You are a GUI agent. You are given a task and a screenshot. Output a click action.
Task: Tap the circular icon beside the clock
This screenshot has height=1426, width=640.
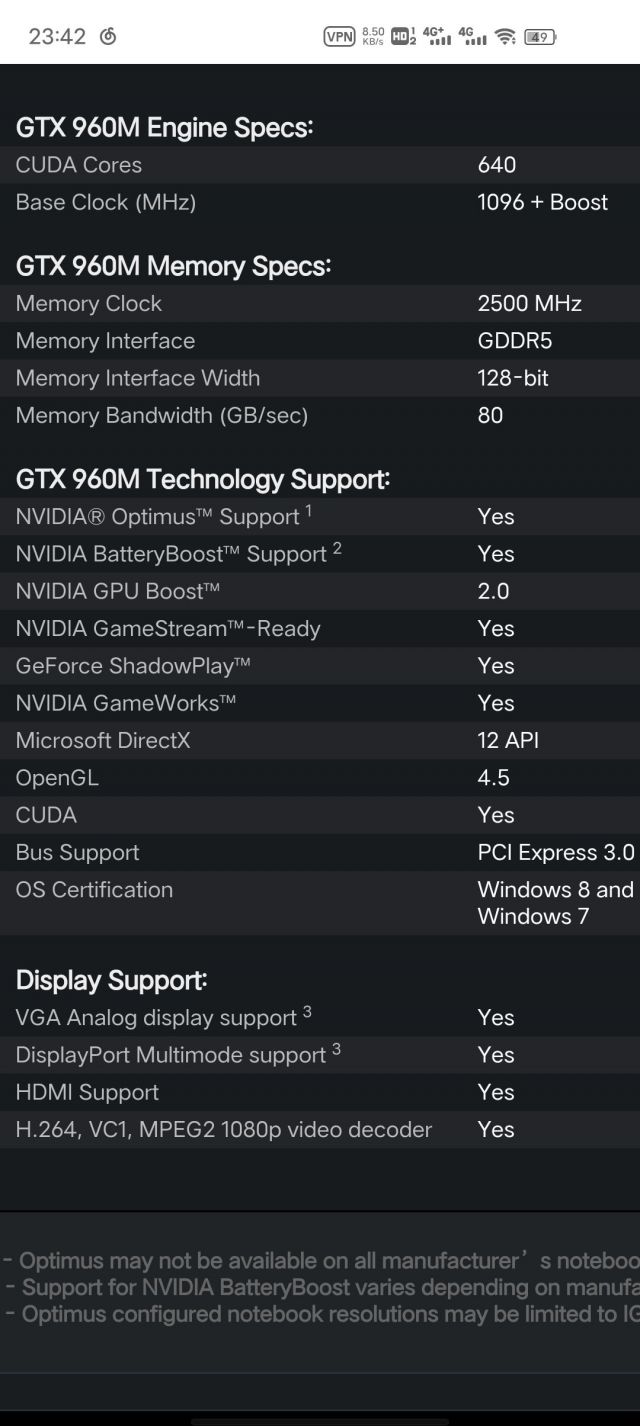(x=108, y=37)
